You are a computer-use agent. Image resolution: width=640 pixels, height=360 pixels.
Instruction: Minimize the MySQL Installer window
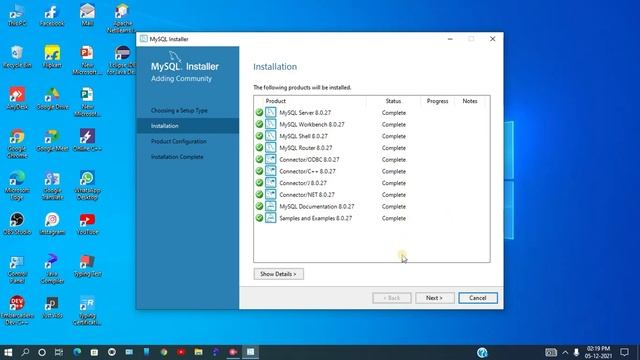tap(450, 39)
